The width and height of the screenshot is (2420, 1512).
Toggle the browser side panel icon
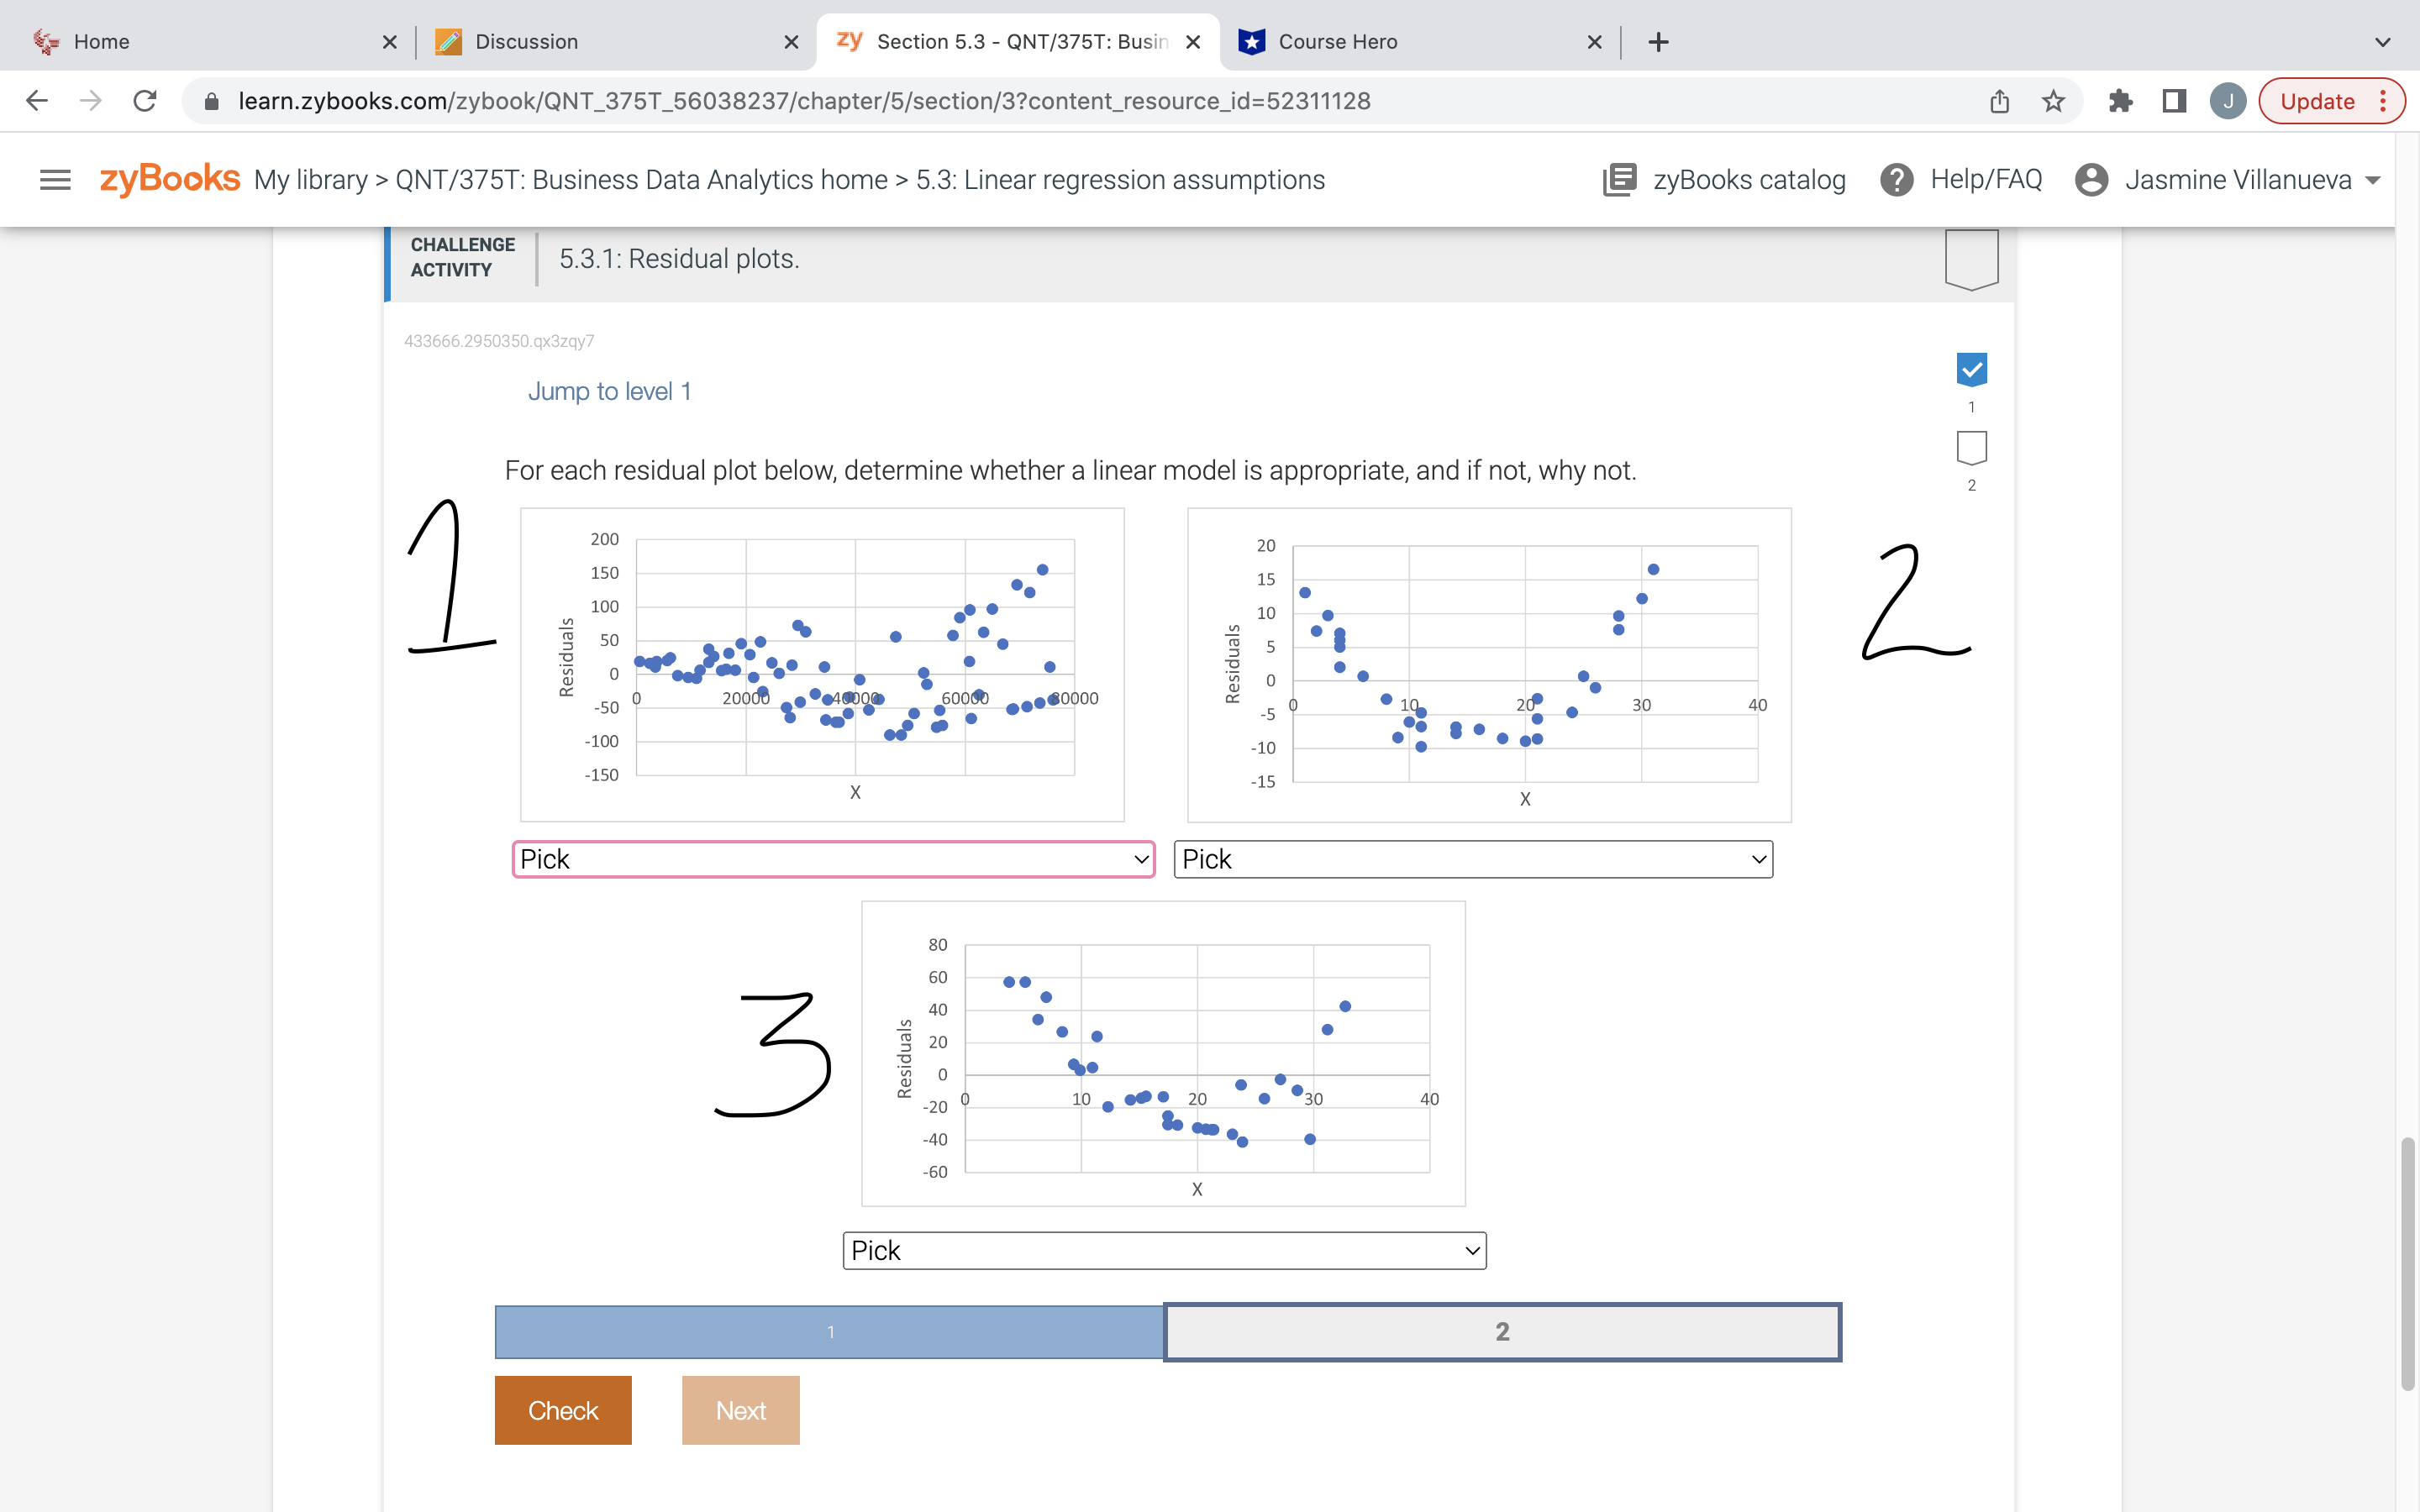[x=2174, y=101]
